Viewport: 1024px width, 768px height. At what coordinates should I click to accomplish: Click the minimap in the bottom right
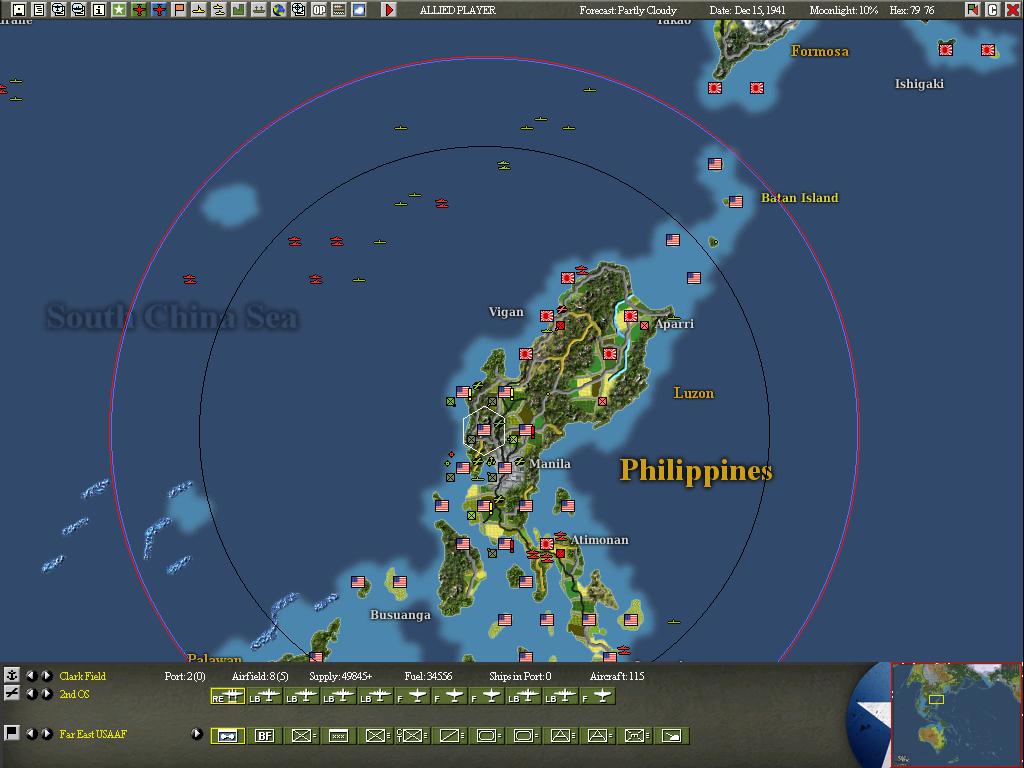point(957,714)
